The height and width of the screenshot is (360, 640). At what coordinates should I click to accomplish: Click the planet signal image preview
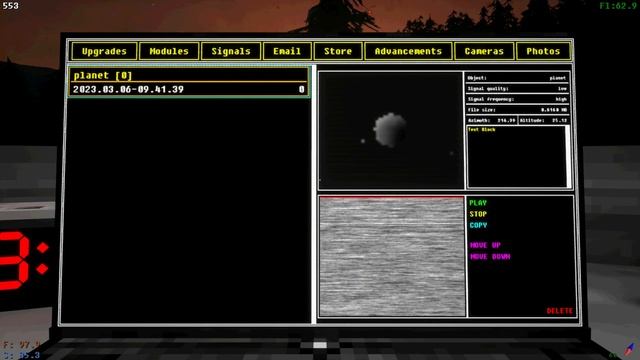(x=391, y=131)
